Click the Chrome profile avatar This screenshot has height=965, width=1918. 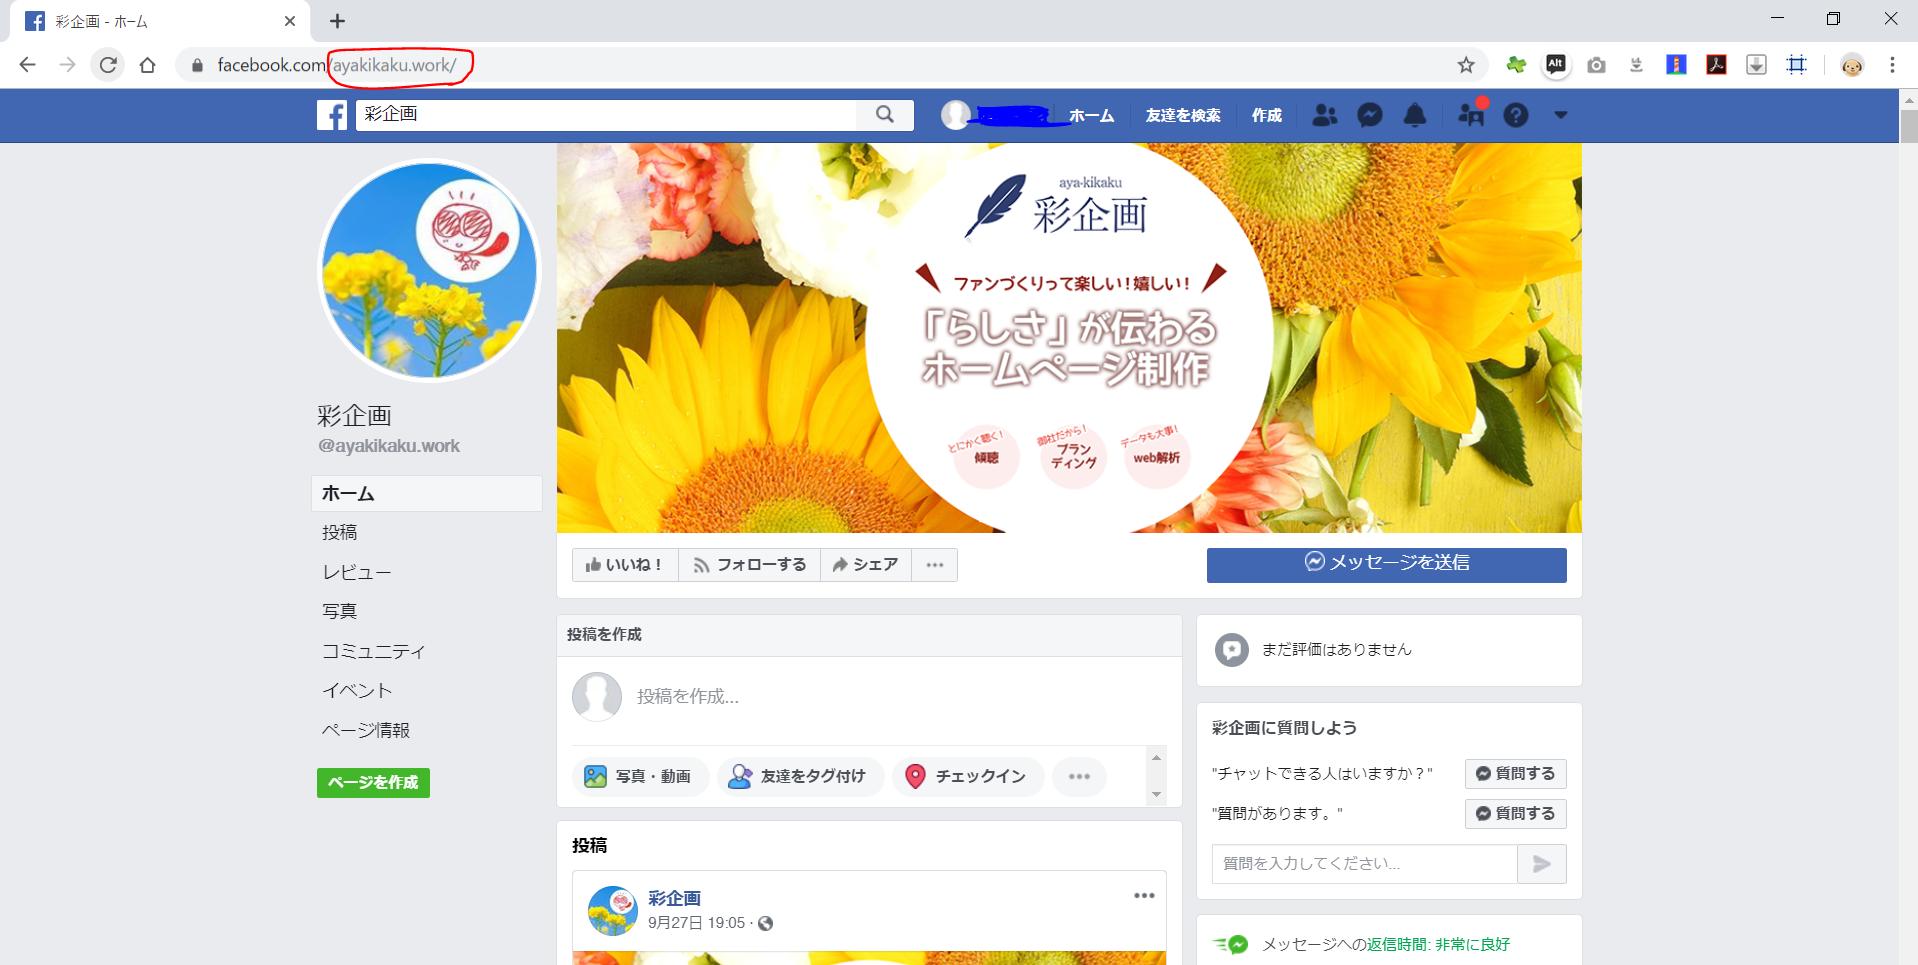point(1852,65)
